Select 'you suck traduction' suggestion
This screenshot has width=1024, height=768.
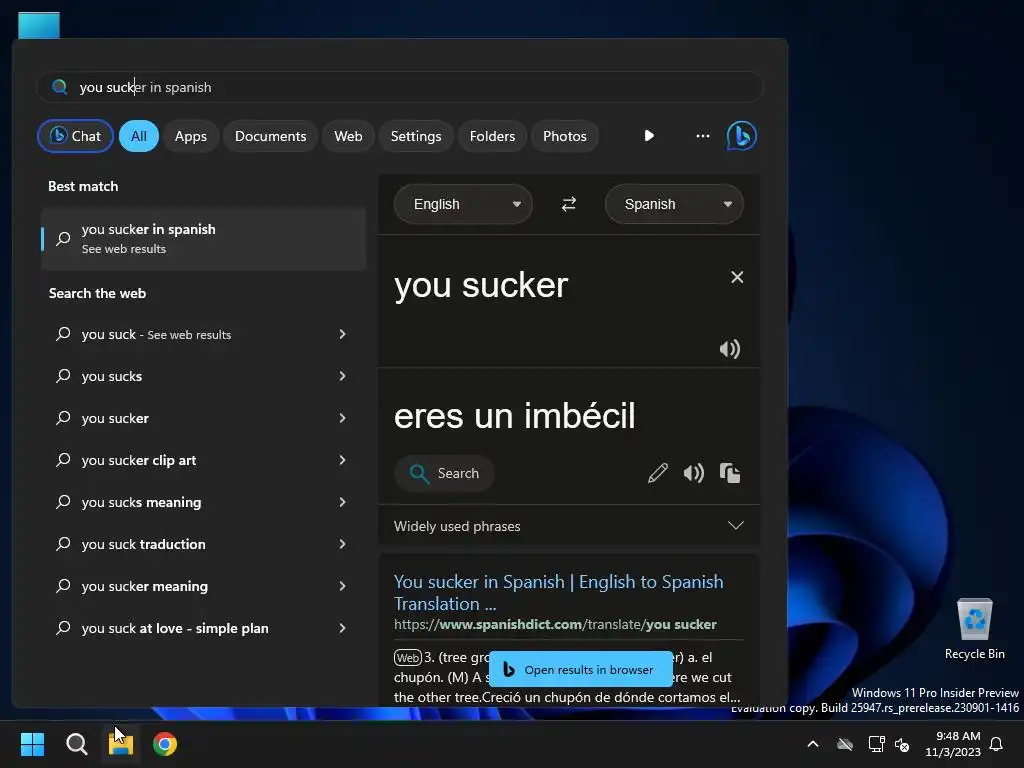pos(203,544)
